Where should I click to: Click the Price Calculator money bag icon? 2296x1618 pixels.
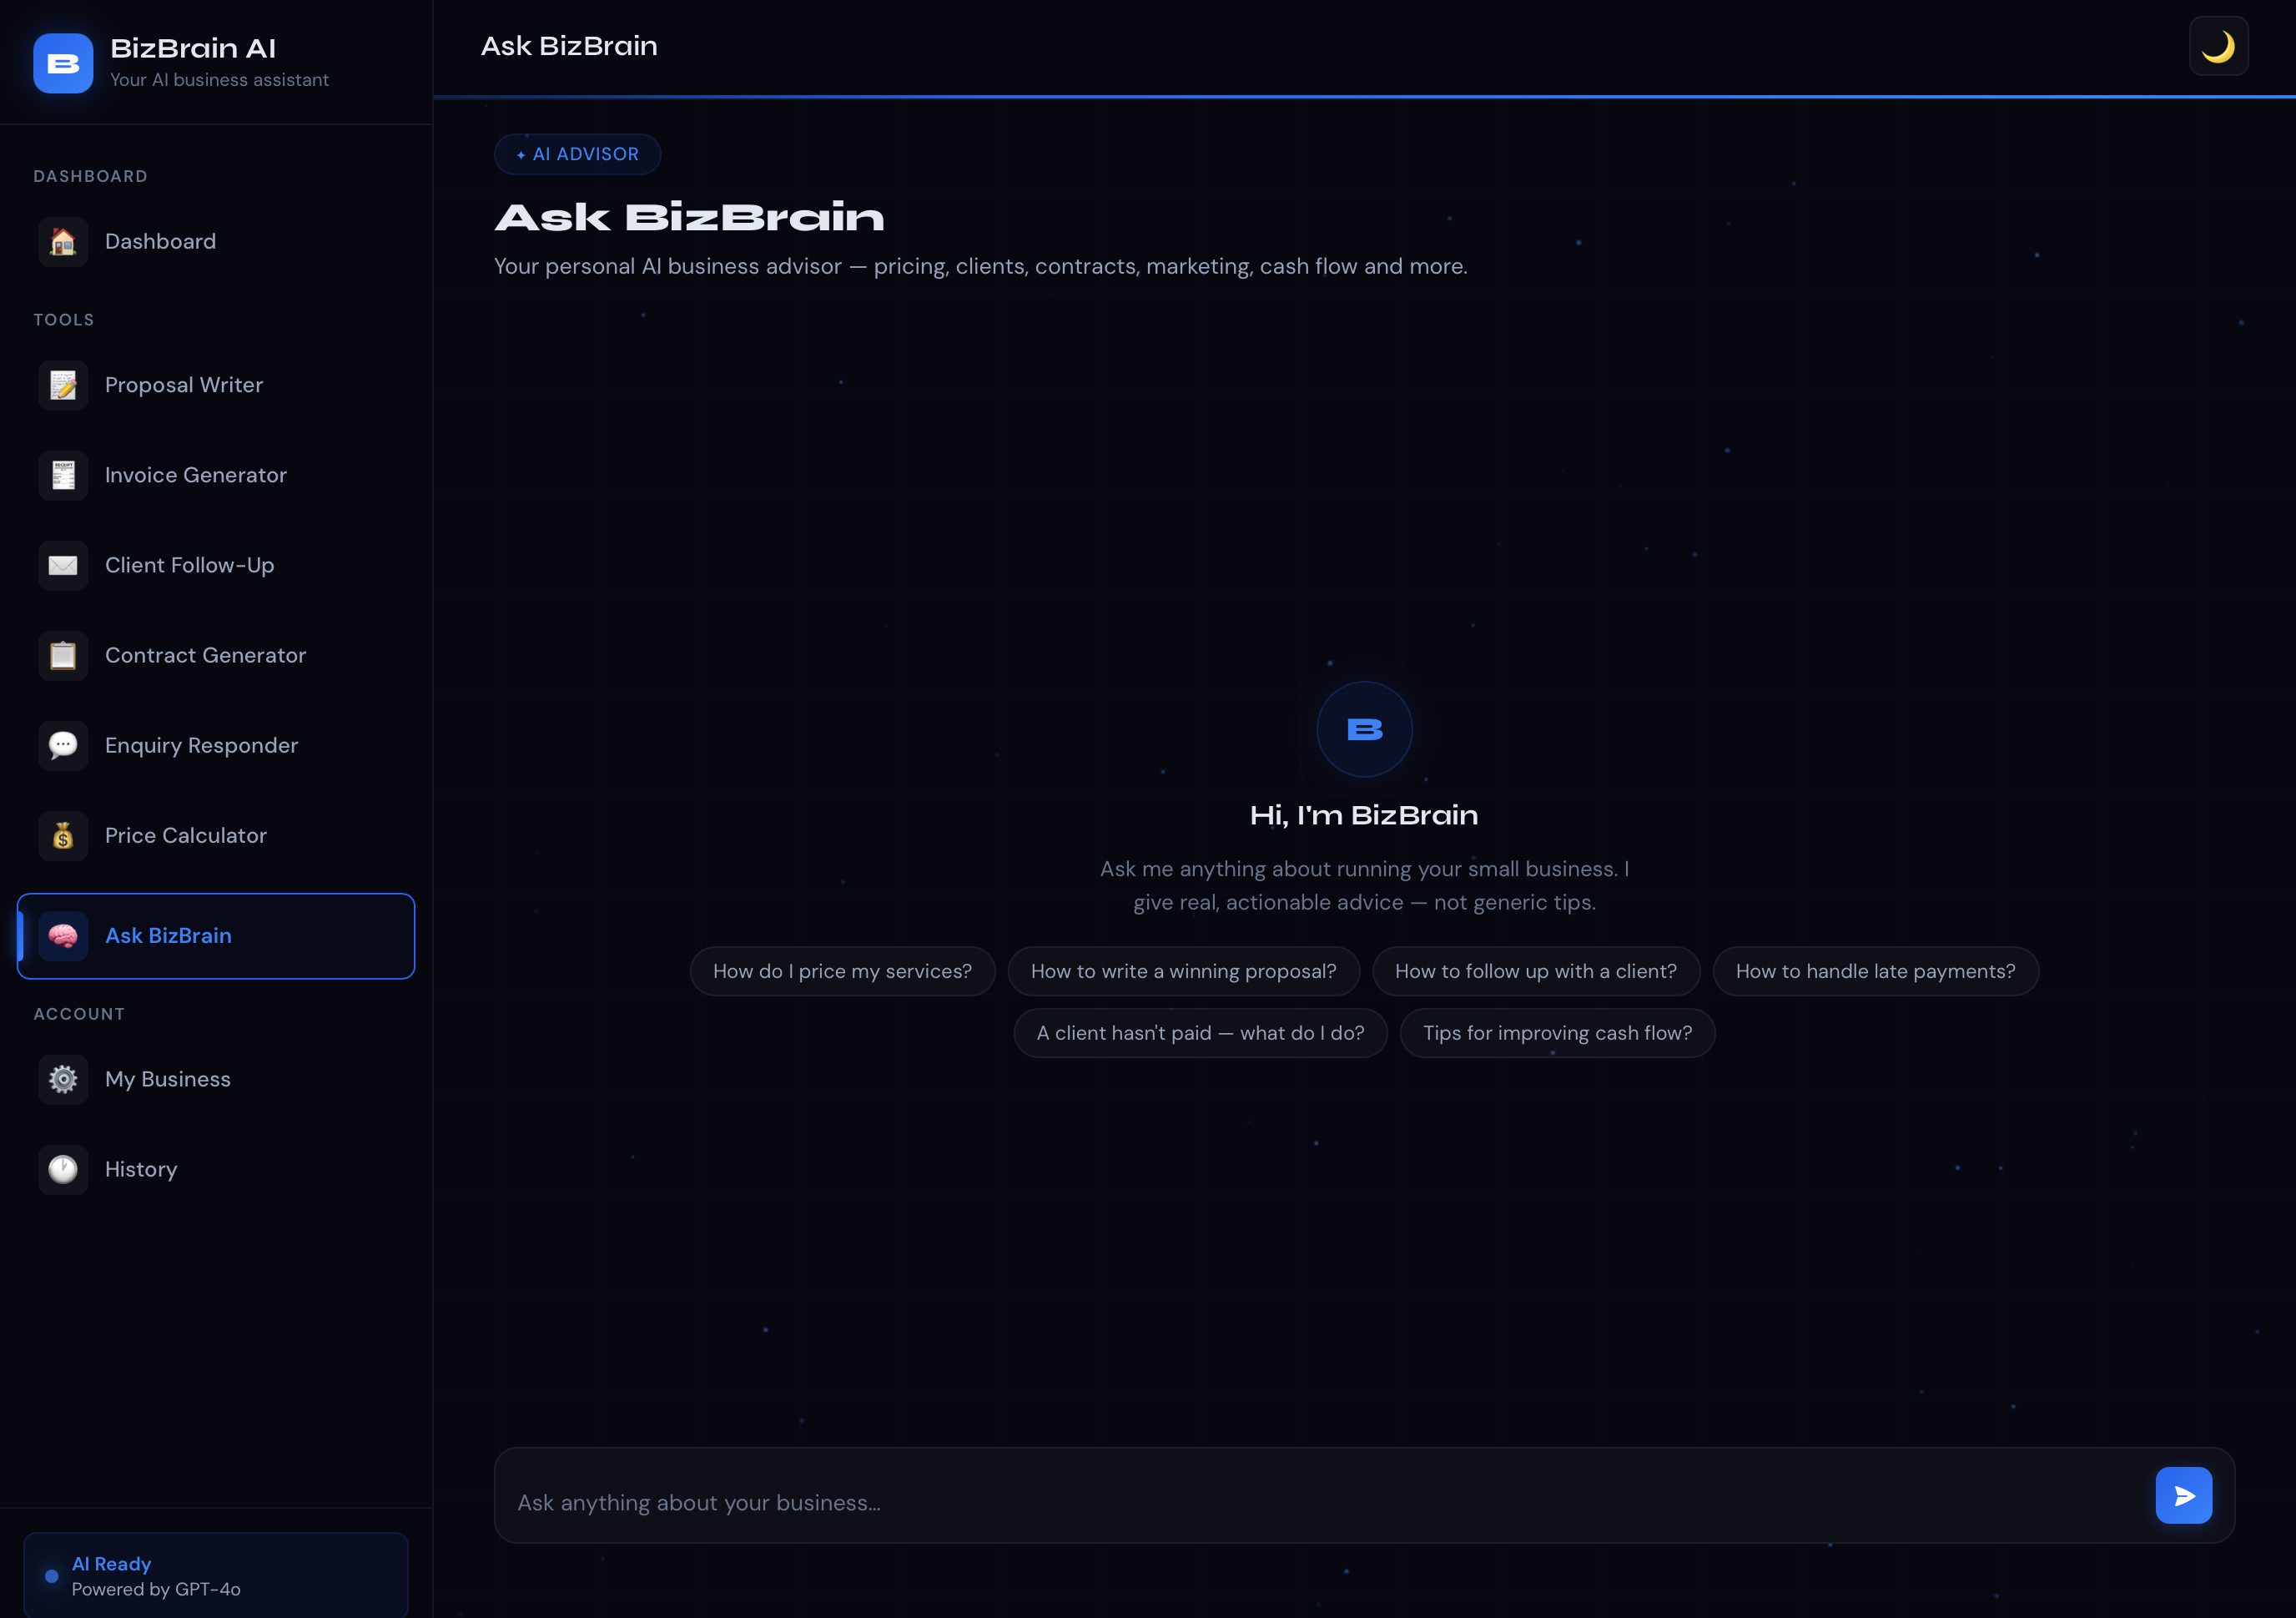[x=63, y=836]
